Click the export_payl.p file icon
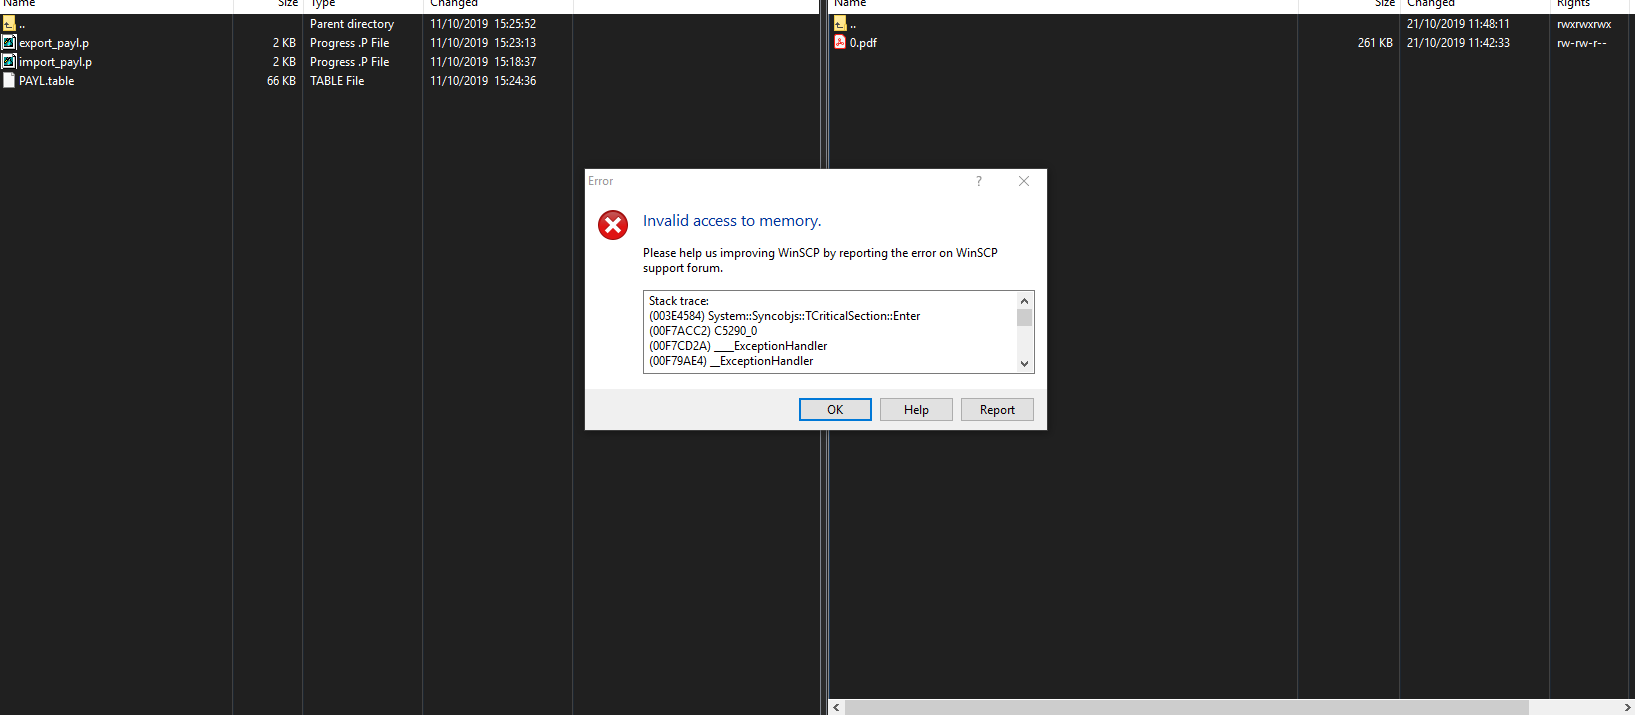 point(9,43)
